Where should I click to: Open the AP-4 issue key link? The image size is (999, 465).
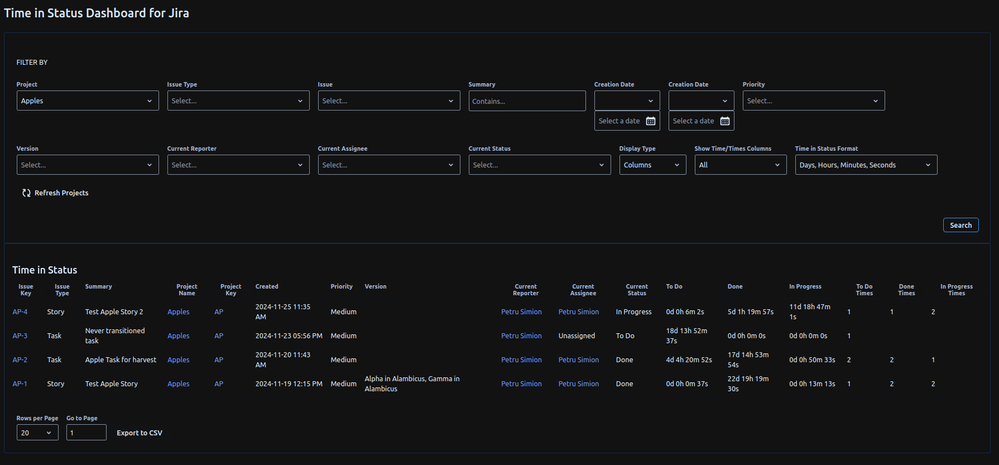coord(20,312)
